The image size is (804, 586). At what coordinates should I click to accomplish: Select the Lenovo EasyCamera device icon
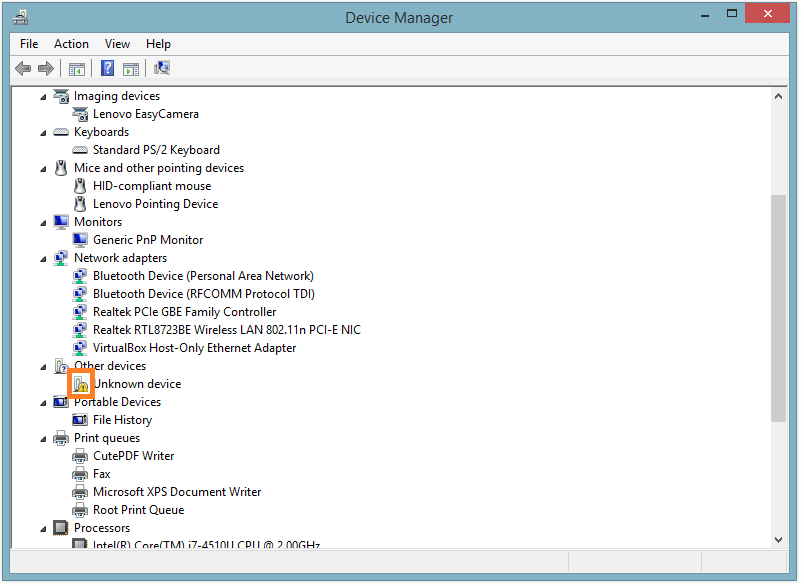[80, 114]
